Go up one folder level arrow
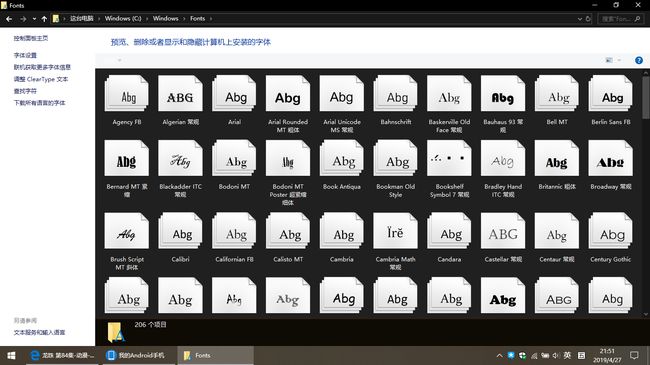The image size is (650, 365). (x=44, y=19)
